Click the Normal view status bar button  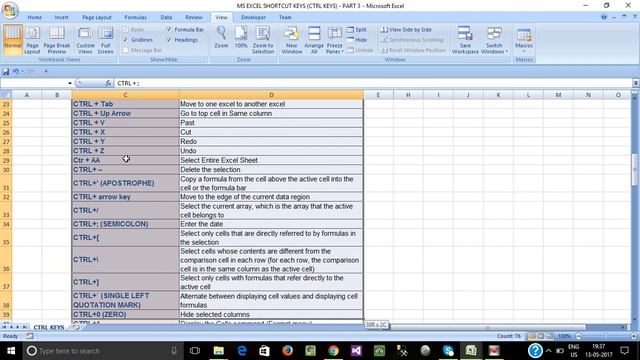coord(532,336)
